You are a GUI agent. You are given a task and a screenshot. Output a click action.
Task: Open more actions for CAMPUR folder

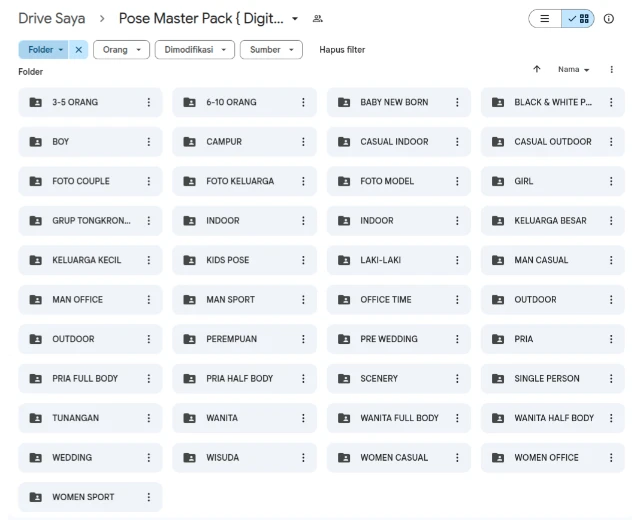point(303,142)
